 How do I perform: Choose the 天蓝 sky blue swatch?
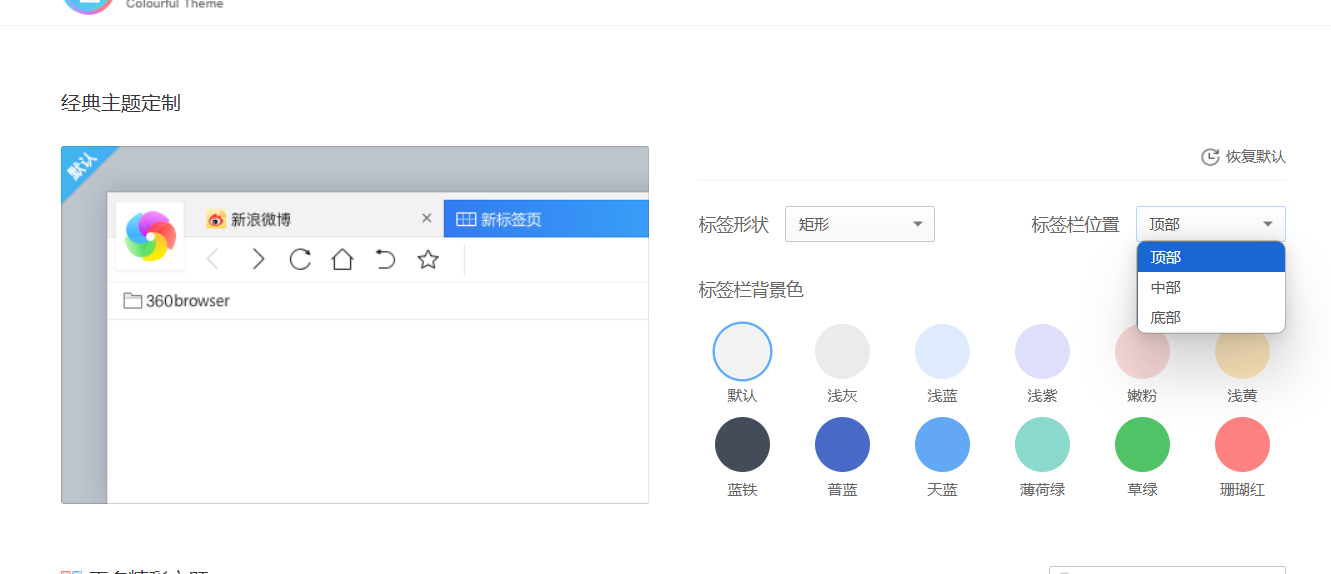click(x=942, y=445)
